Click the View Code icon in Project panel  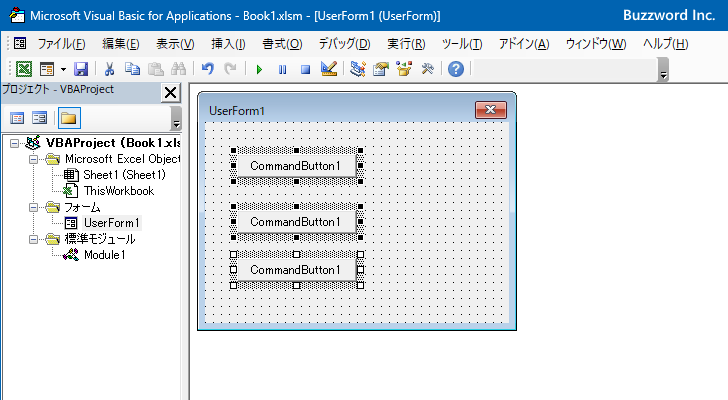(17, 118)
